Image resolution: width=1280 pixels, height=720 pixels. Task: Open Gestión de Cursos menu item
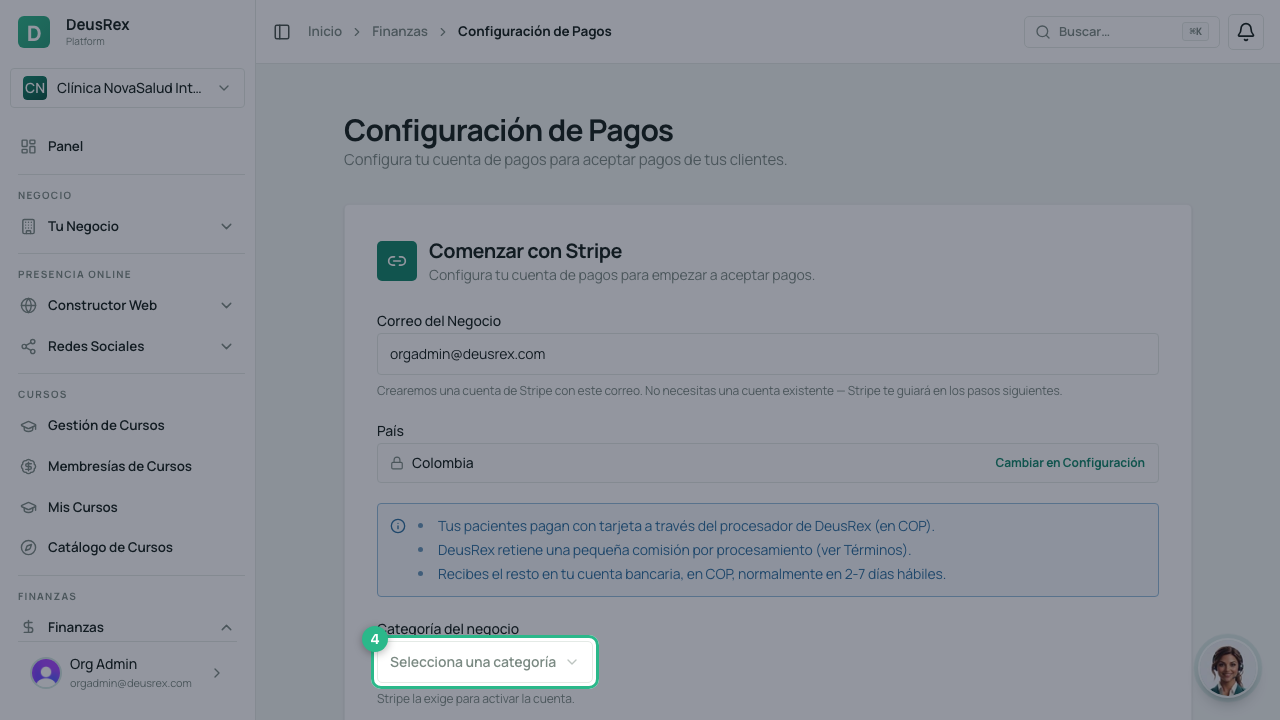(127, 425)
